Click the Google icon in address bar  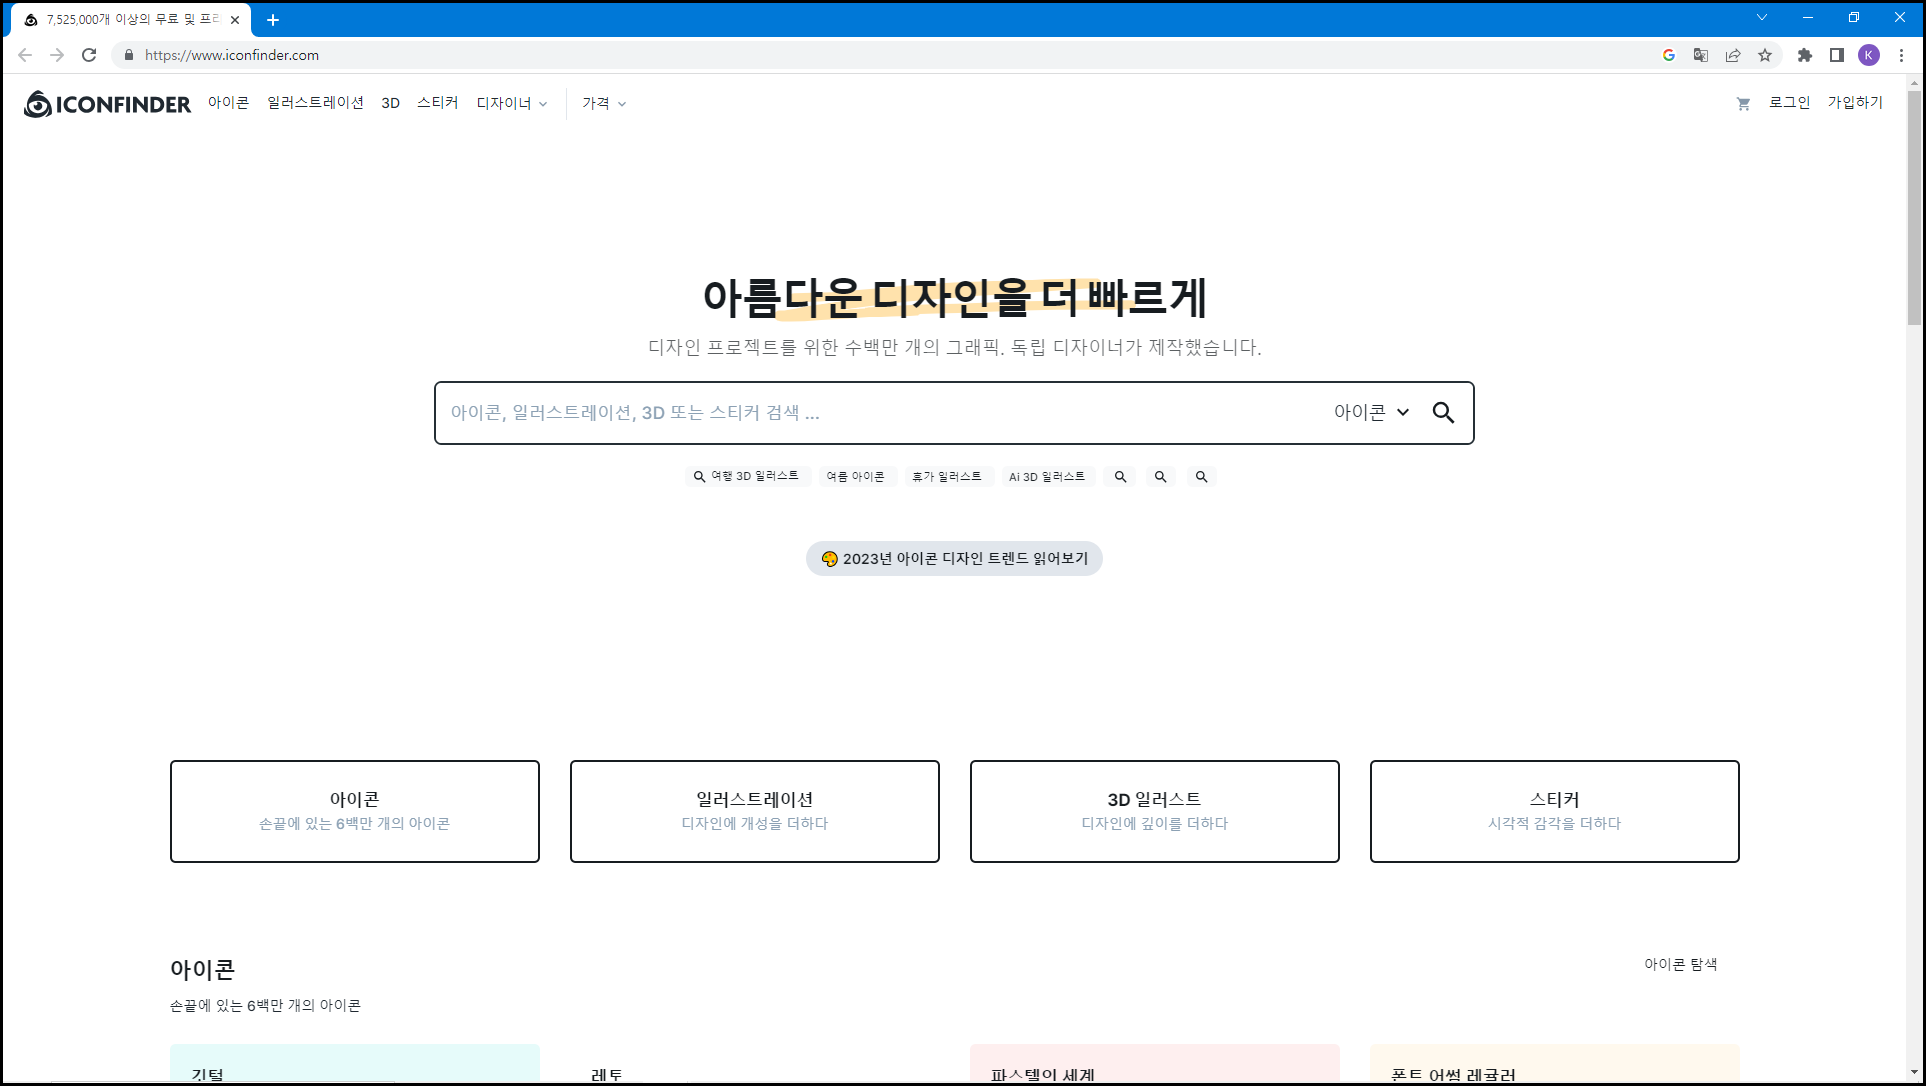pyautogui.click(x=1669, y=55)
